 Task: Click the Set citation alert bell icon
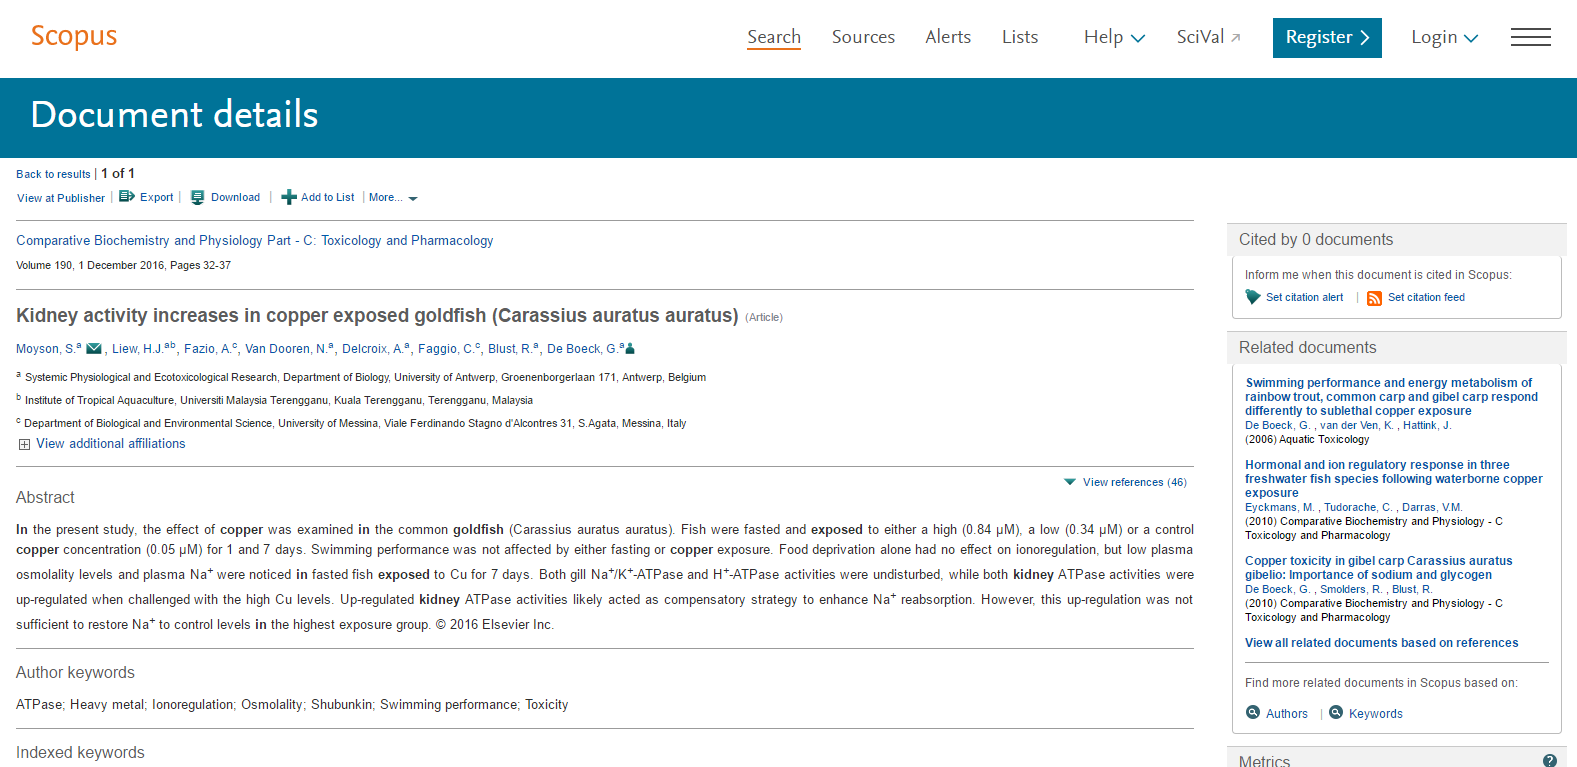click(x=1253, y=297)
